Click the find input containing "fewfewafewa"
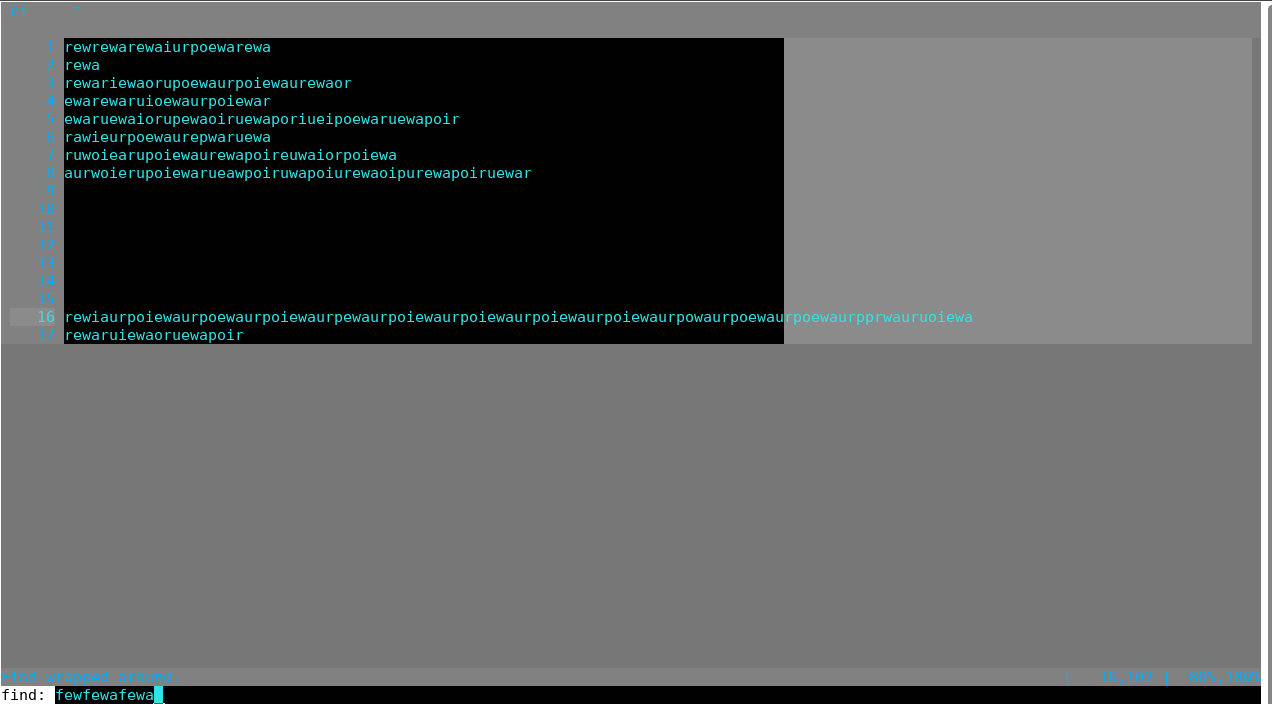This screenshot has width=1272, height=704. 658,695
